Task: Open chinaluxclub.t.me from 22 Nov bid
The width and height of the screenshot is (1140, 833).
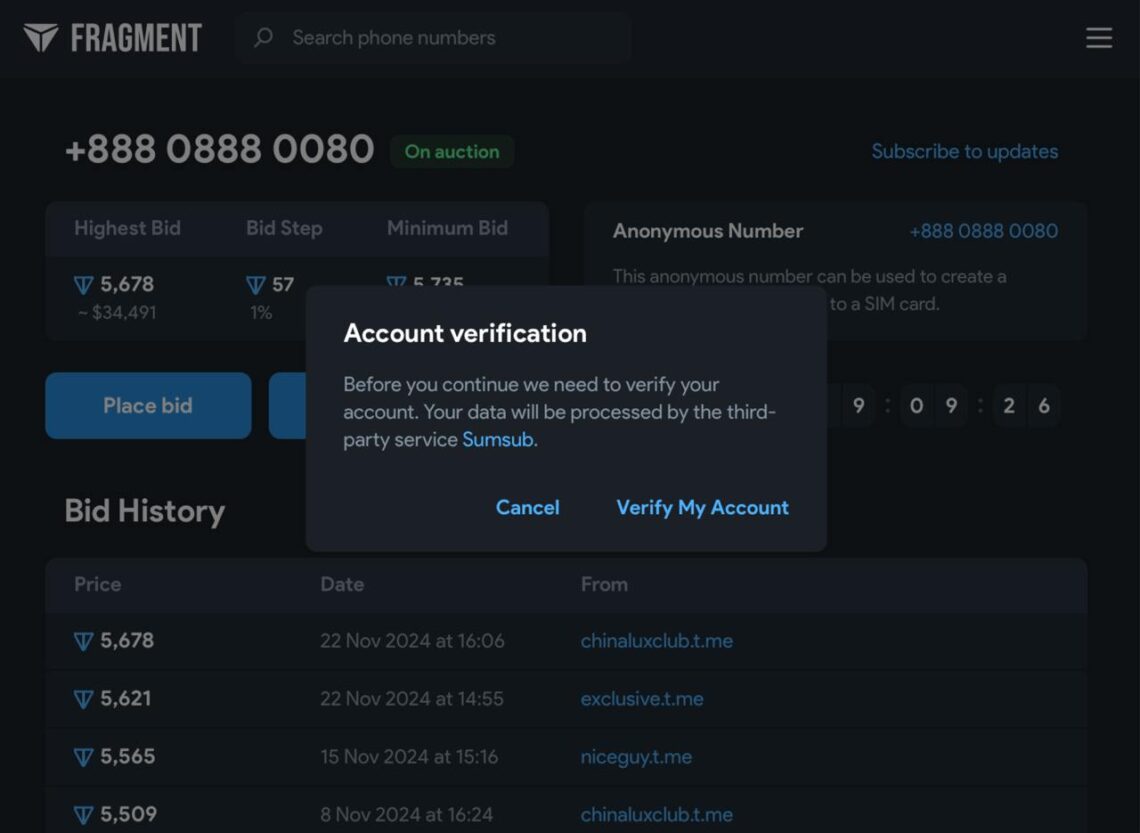Action: [x=656, y=641]
